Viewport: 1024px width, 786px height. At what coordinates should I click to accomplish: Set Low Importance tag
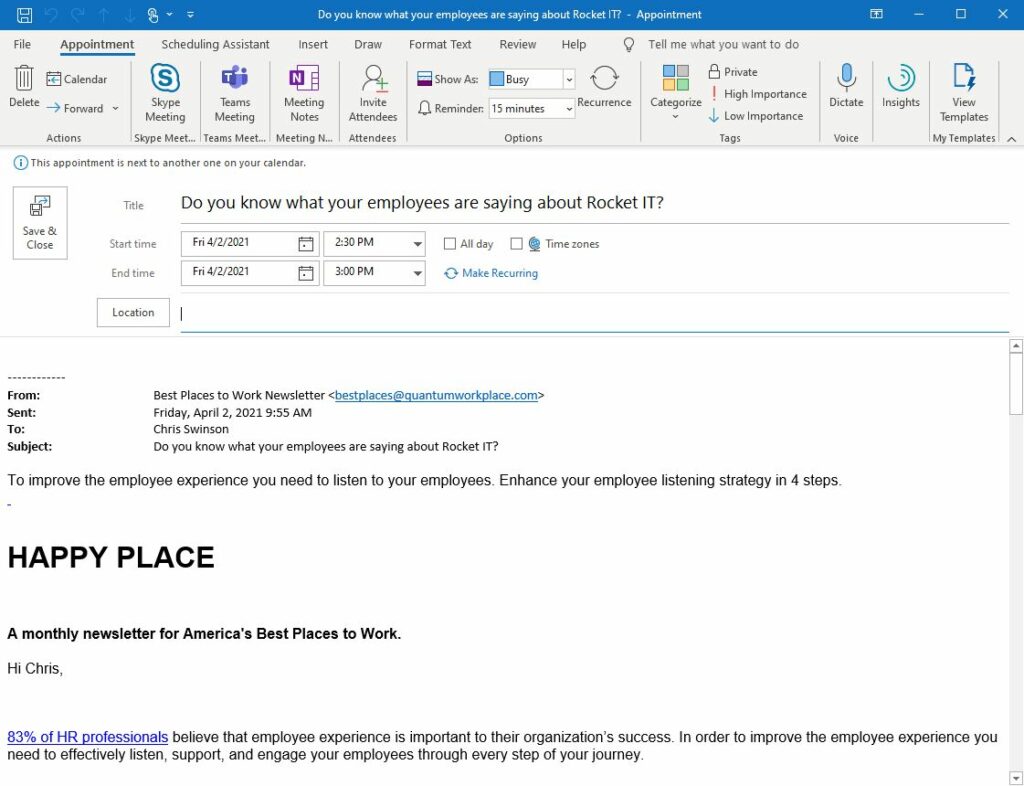coord(756,116)
